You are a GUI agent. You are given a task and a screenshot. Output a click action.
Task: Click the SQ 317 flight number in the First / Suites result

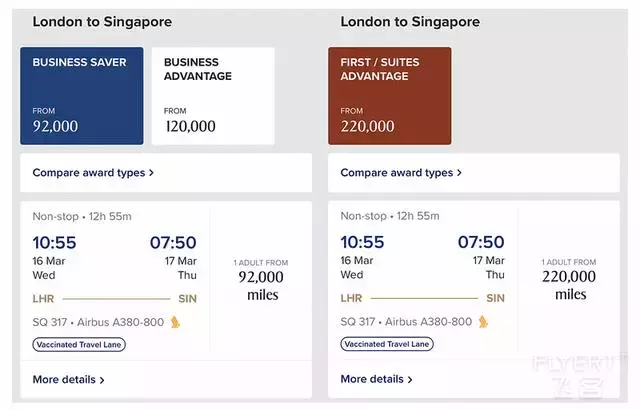361,322
